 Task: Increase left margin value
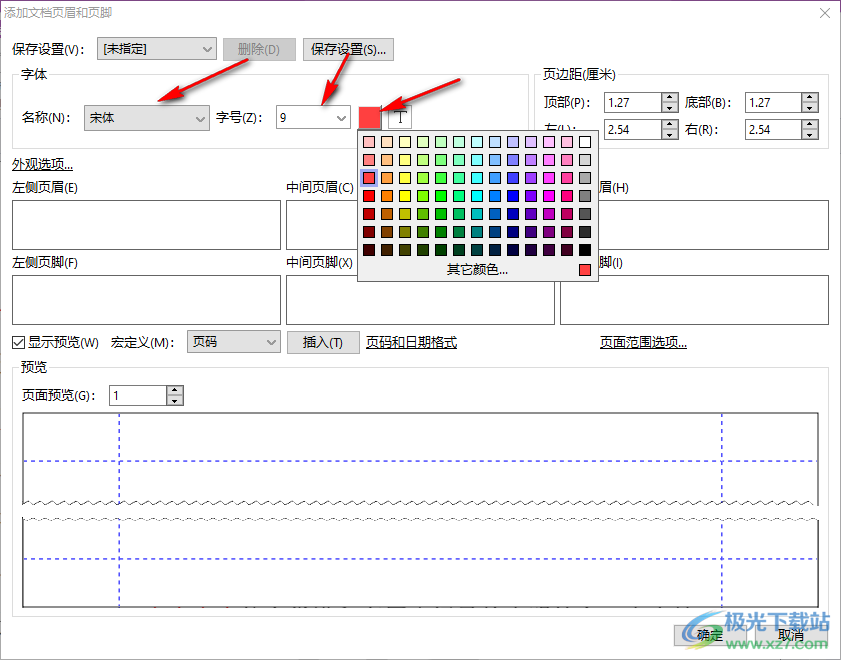669,125
